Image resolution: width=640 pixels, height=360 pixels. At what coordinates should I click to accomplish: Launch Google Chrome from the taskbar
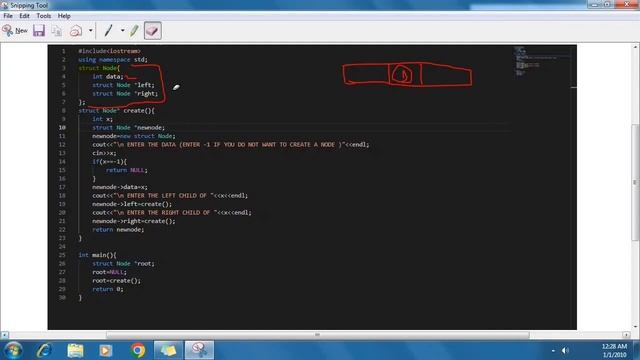point(138,350)
